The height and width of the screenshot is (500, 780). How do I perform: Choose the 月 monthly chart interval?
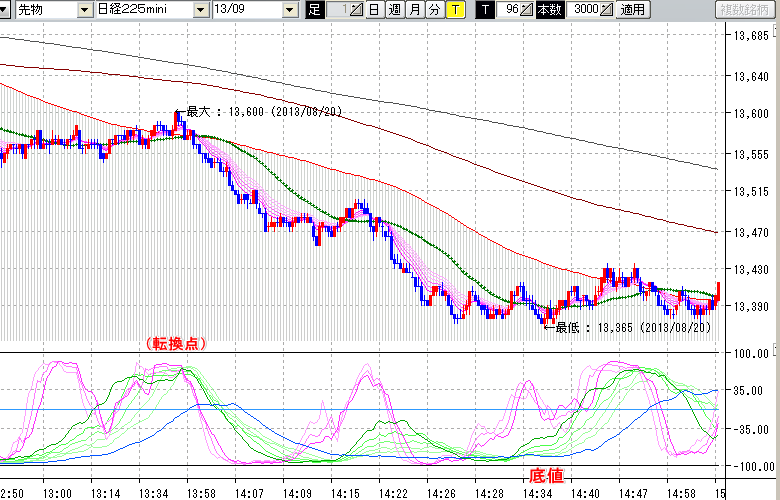pyautogui.click(x=414, y=9)
